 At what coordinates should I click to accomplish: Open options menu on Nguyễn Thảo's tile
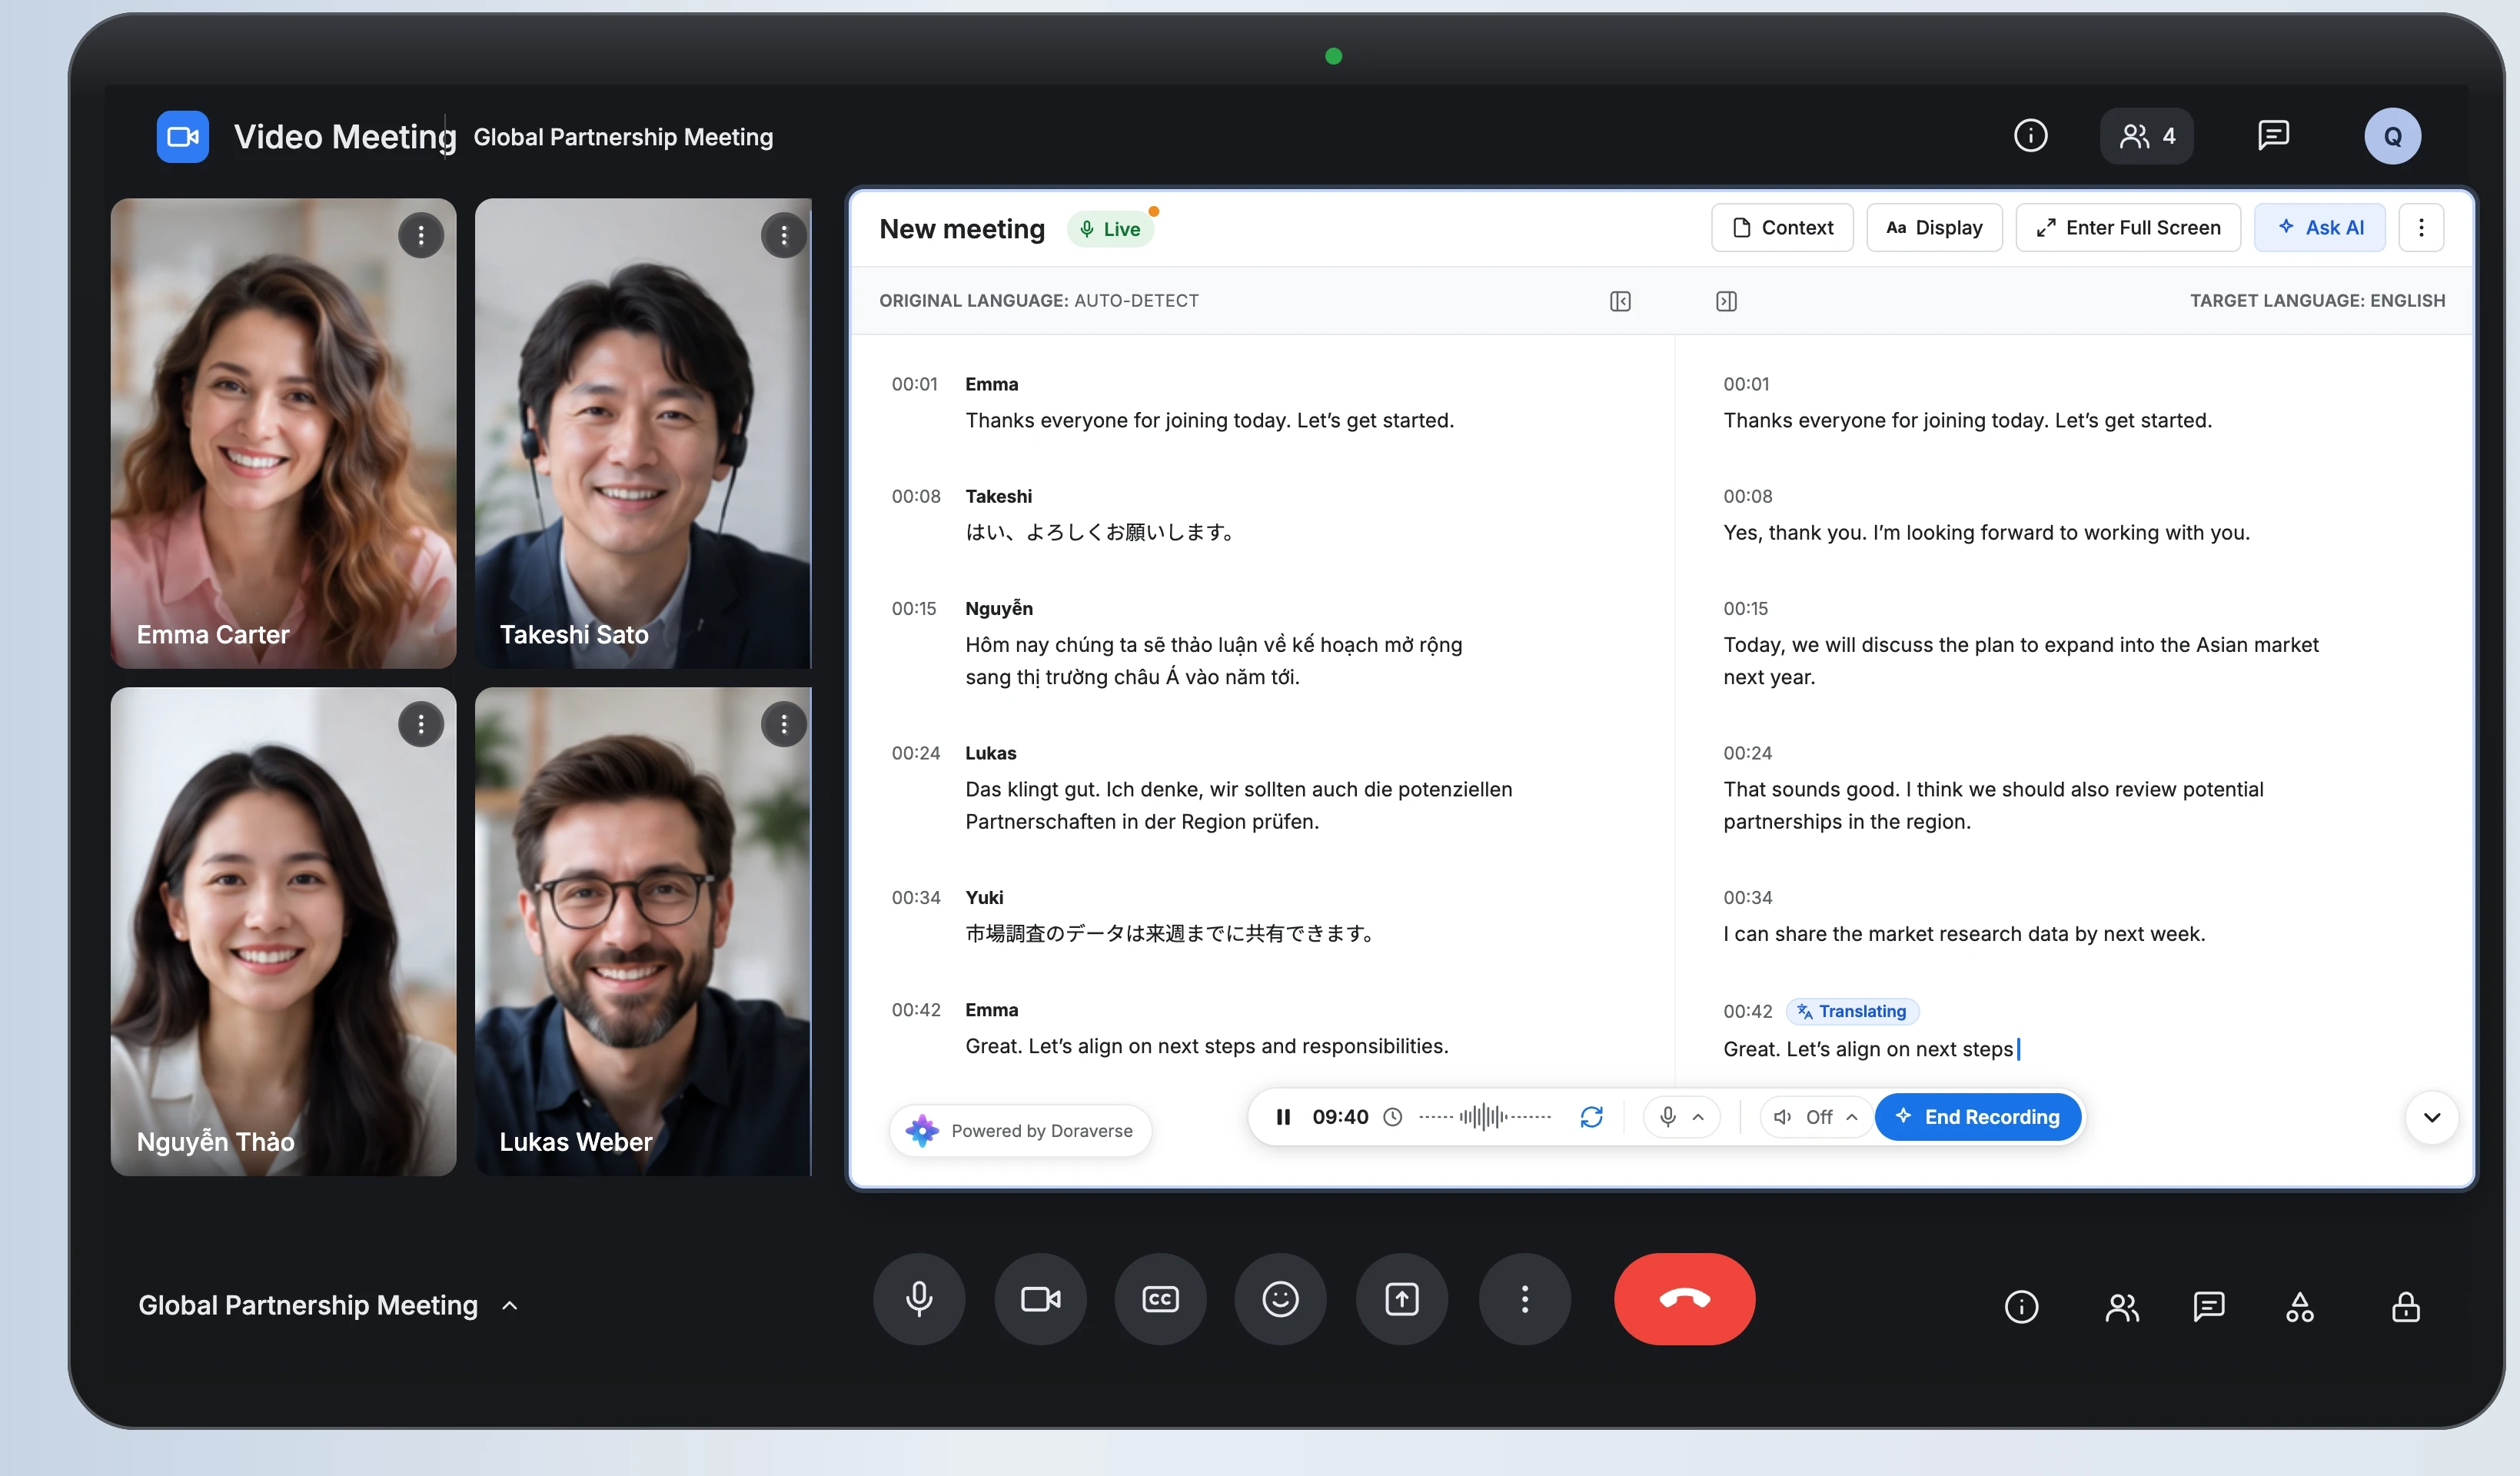[421, 724]
